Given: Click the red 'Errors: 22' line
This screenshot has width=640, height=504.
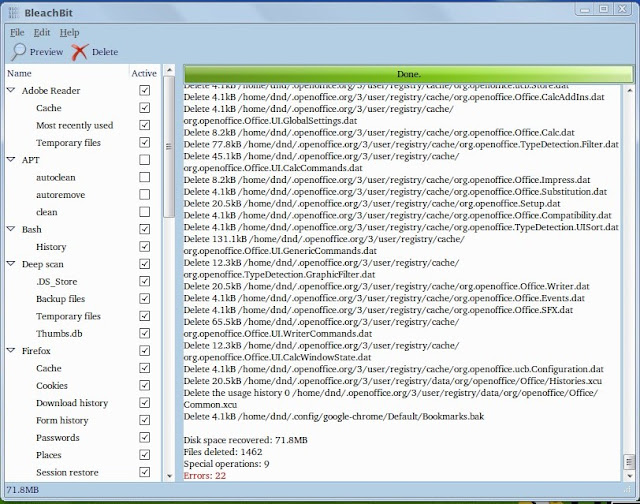Looking at the screenshot, I should point(204,475).
